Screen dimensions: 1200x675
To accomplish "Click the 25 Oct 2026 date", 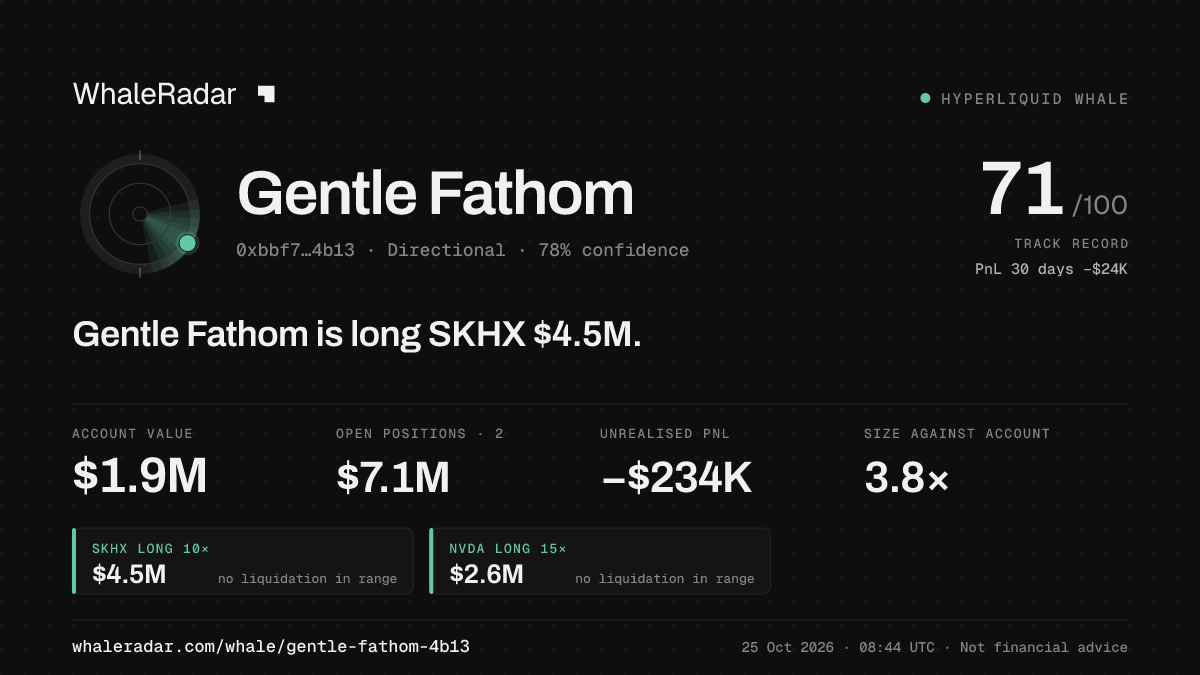I will [x=788, y=648].
